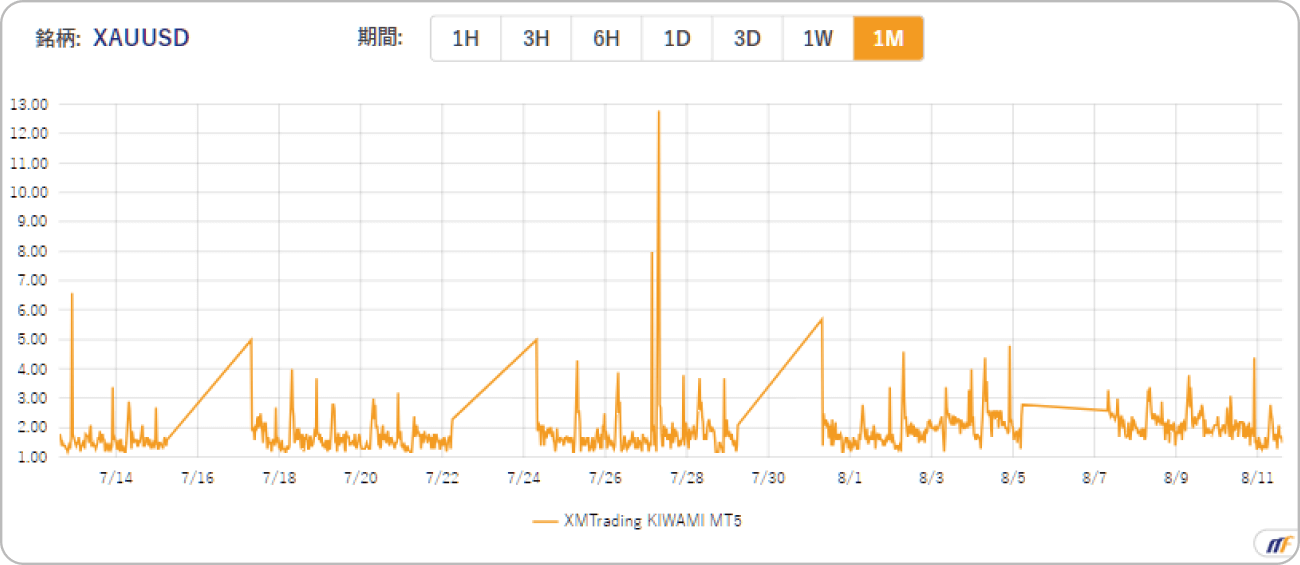Image resolution: width=1300 pixels, height=565 pixels.
Task: Click the 8/3 date label
Action: tap(931, 477)
